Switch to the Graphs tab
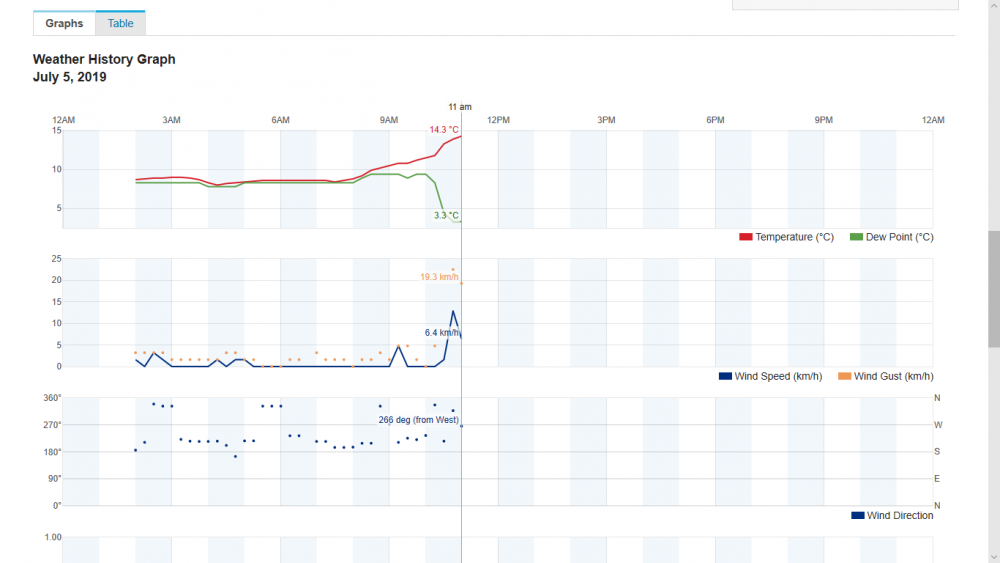Image resolution: width=1000 pixels, height=563 pixels. pos(64,24)
